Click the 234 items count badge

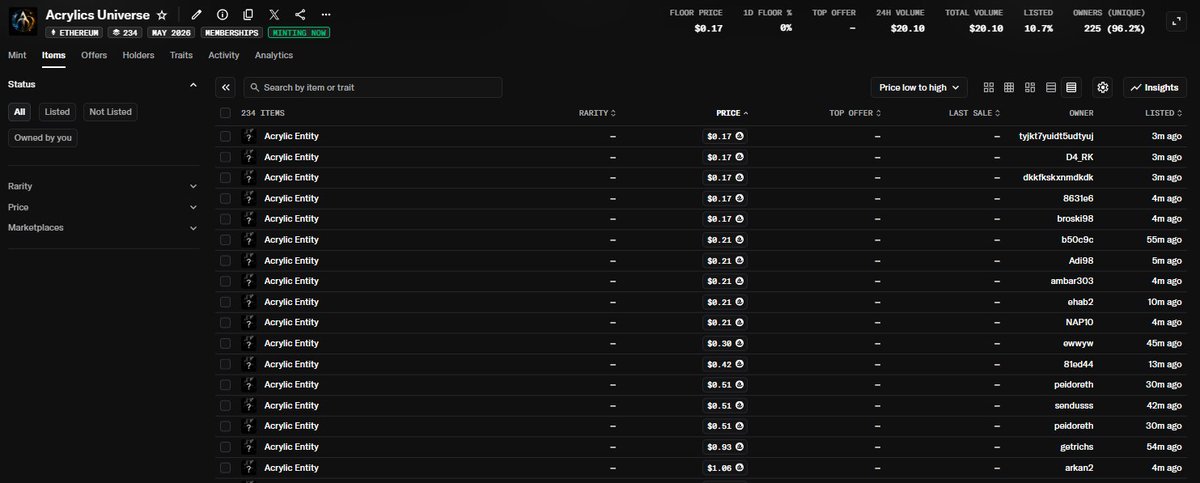coord(126,32)
